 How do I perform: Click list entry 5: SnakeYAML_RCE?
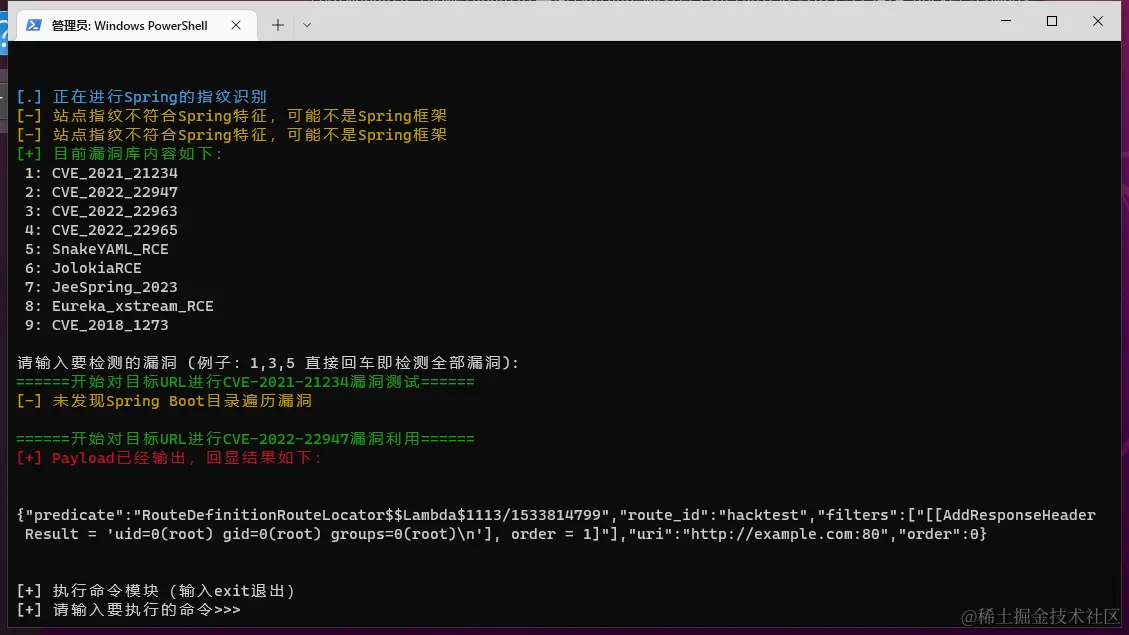pos(96,249)
